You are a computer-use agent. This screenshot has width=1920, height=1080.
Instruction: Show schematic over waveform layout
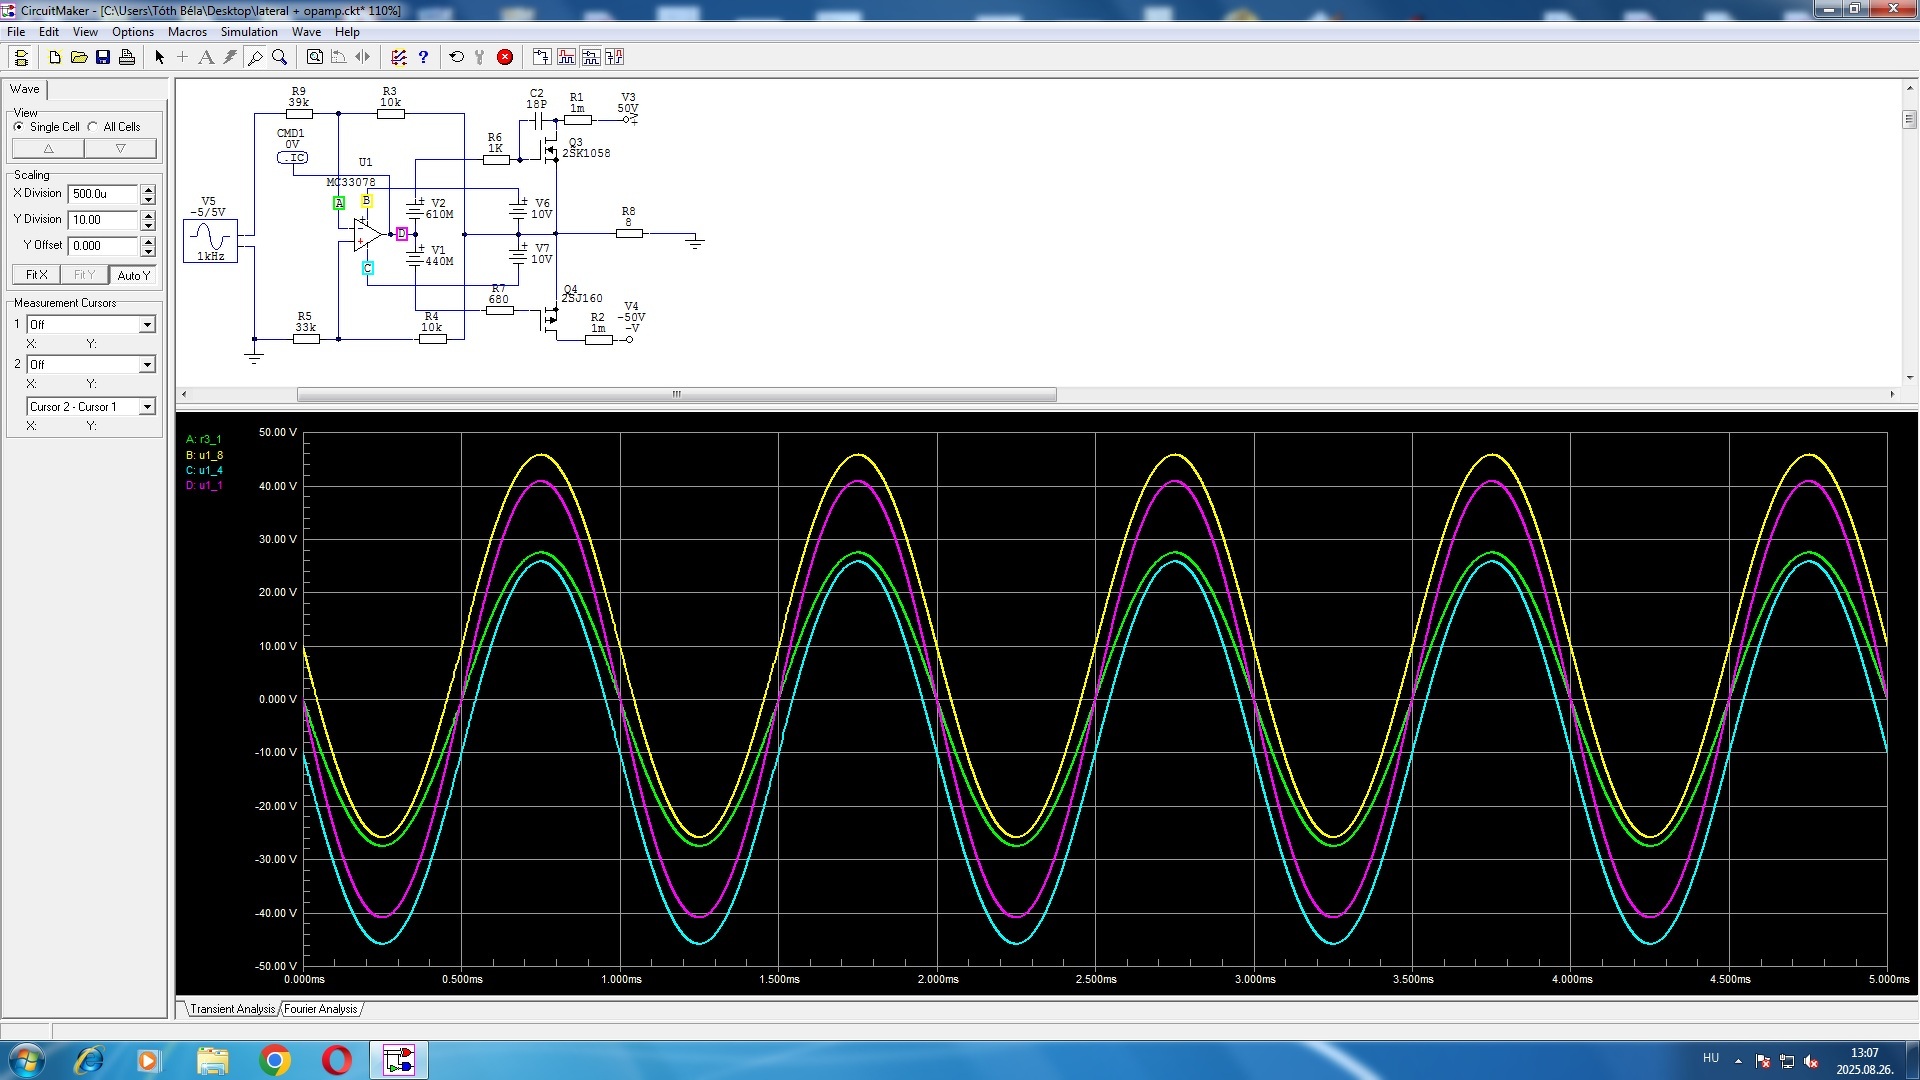pos(591,57)
